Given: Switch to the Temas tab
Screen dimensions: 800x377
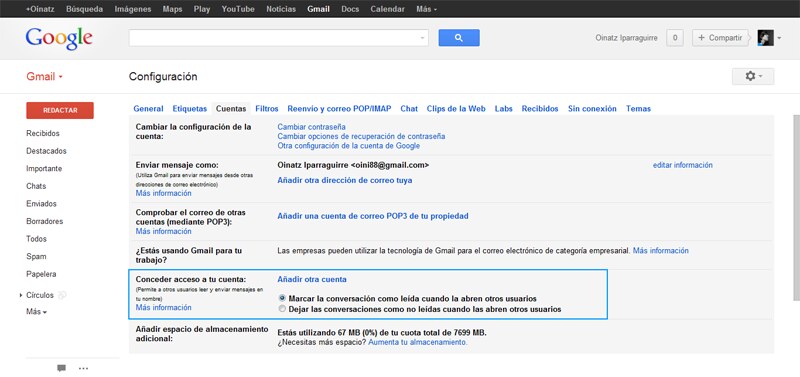Looking at the screenshot, I should click(x=638, y=109).
